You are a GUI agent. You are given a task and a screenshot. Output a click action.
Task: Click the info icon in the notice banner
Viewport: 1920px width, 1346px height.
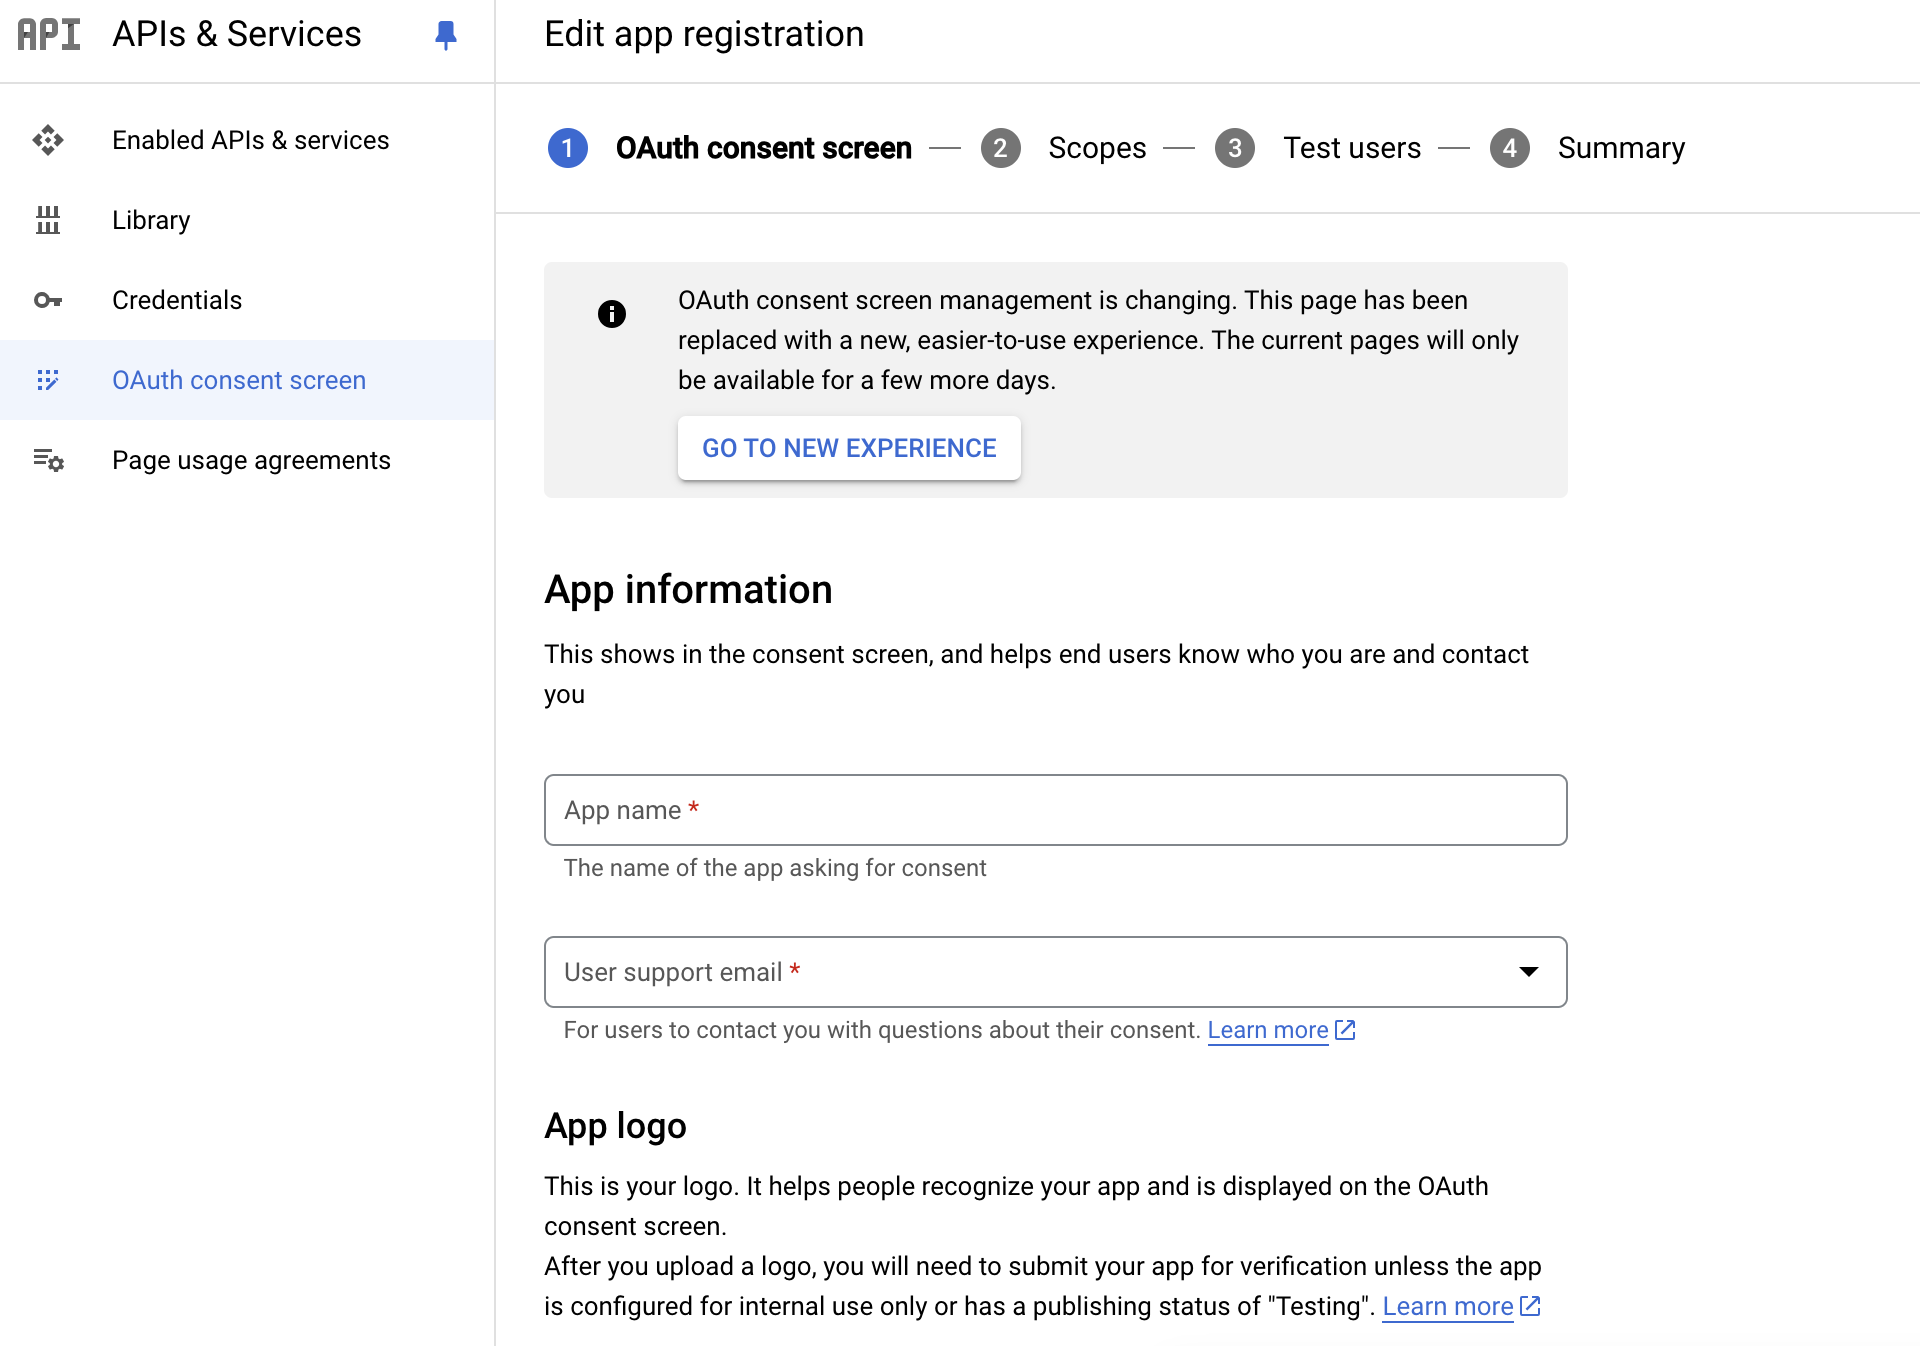point(612,314)
